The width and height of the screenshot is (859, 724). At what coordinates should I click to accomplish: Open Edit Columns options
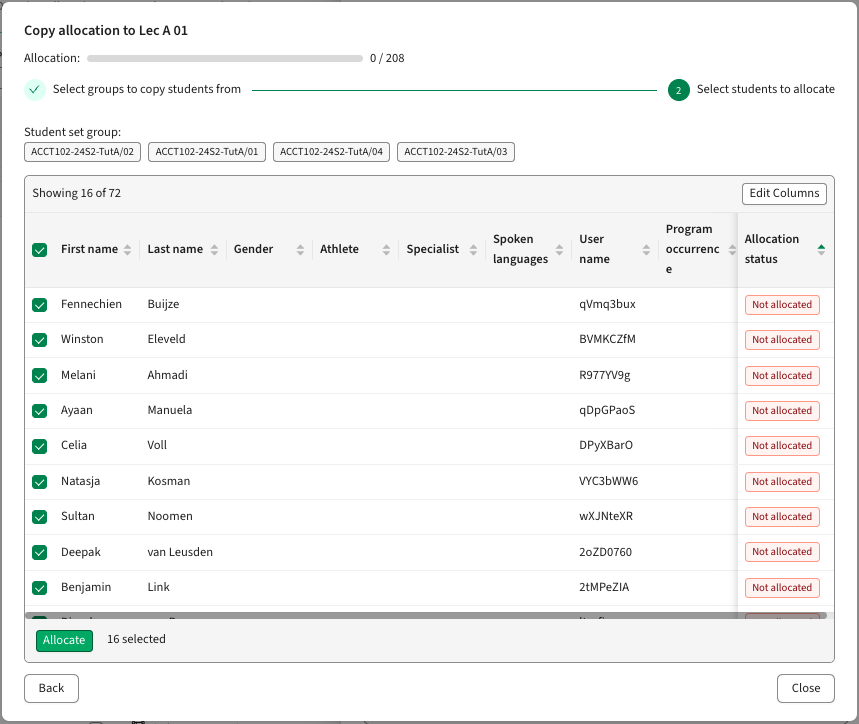pyautogui.click(x=784, y=193)
